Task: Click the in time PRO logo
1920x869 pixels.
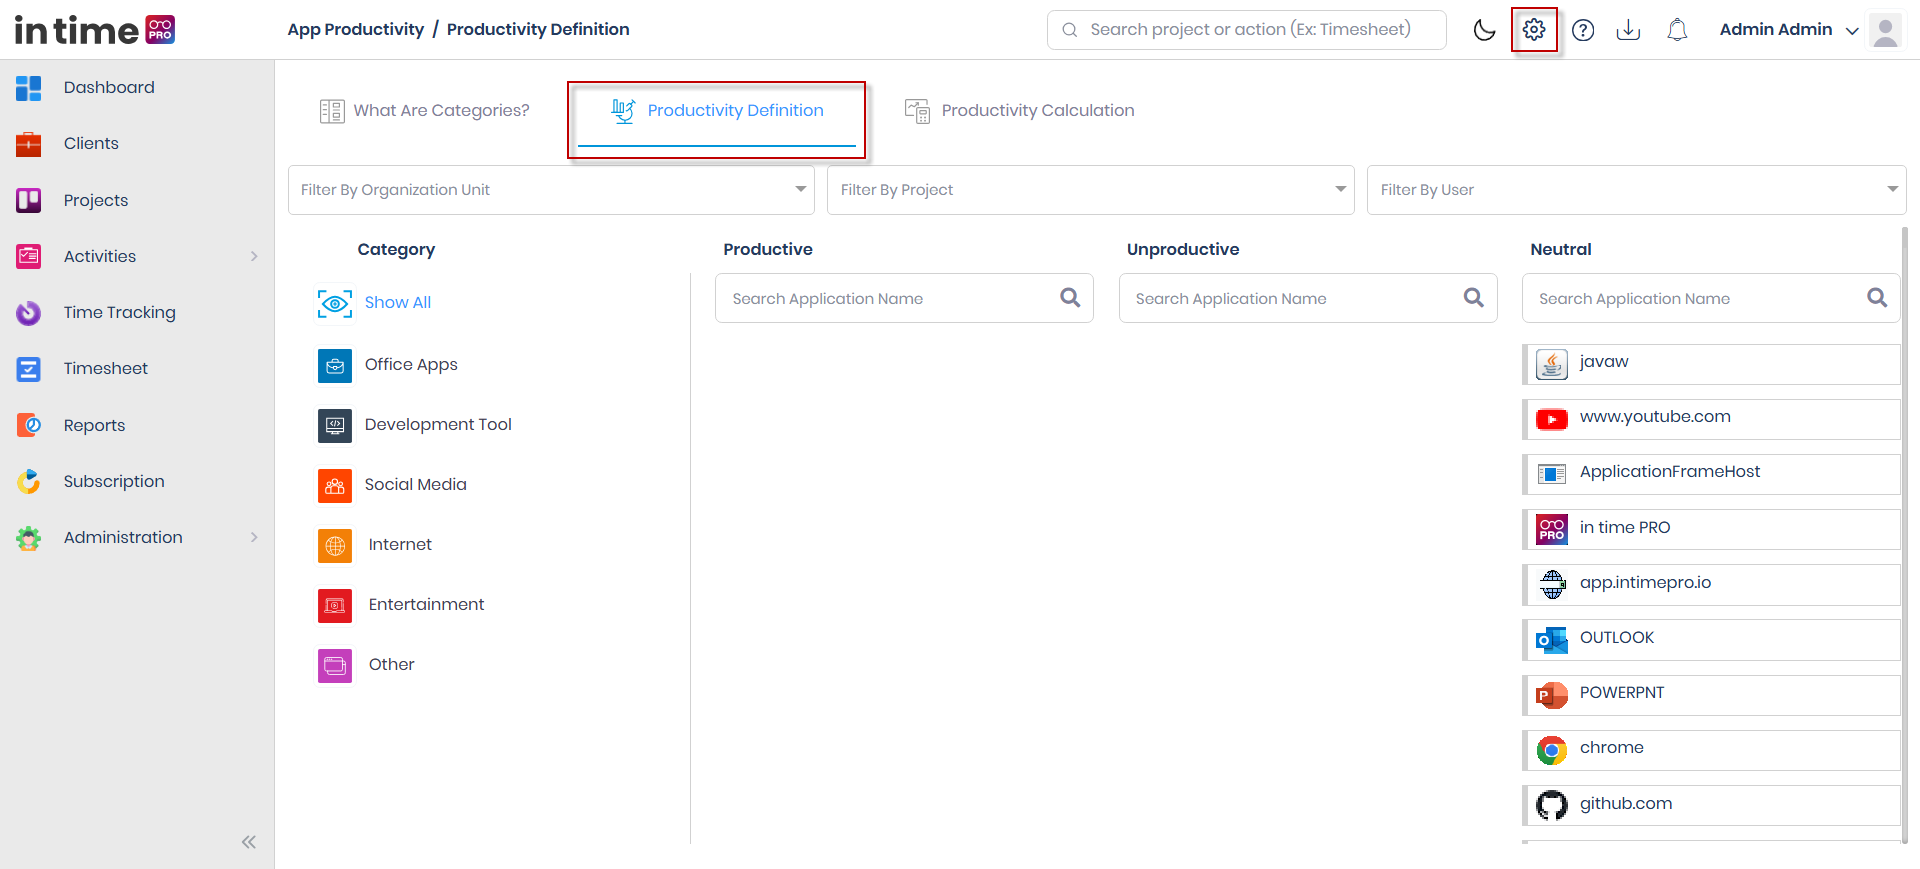Action: 95,30
